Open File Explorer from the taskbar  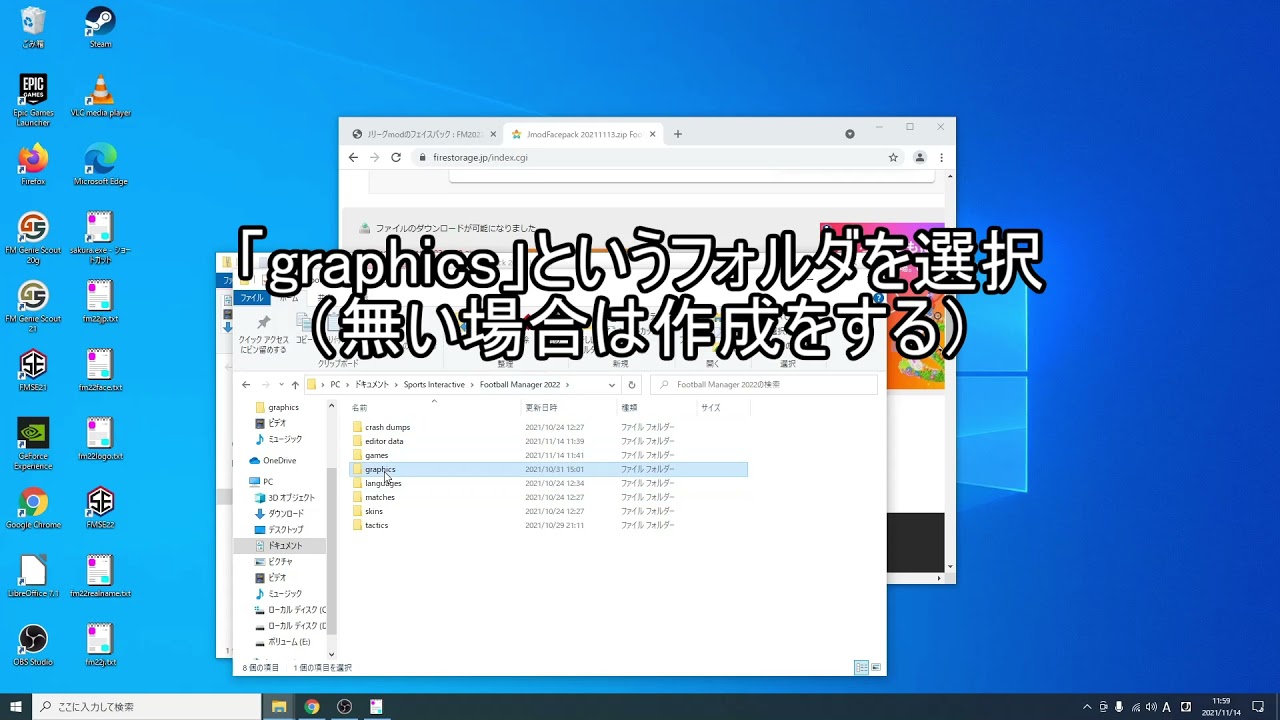coord(279,706)
